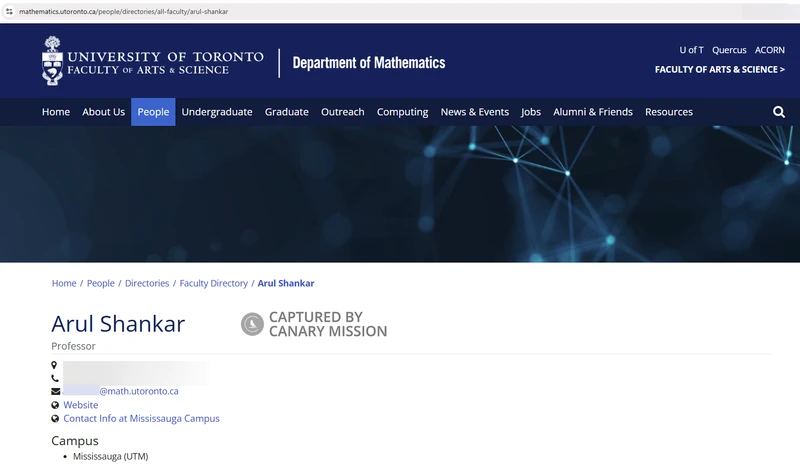
Task: Open the People menu item
Action: [x=153, y=112]
